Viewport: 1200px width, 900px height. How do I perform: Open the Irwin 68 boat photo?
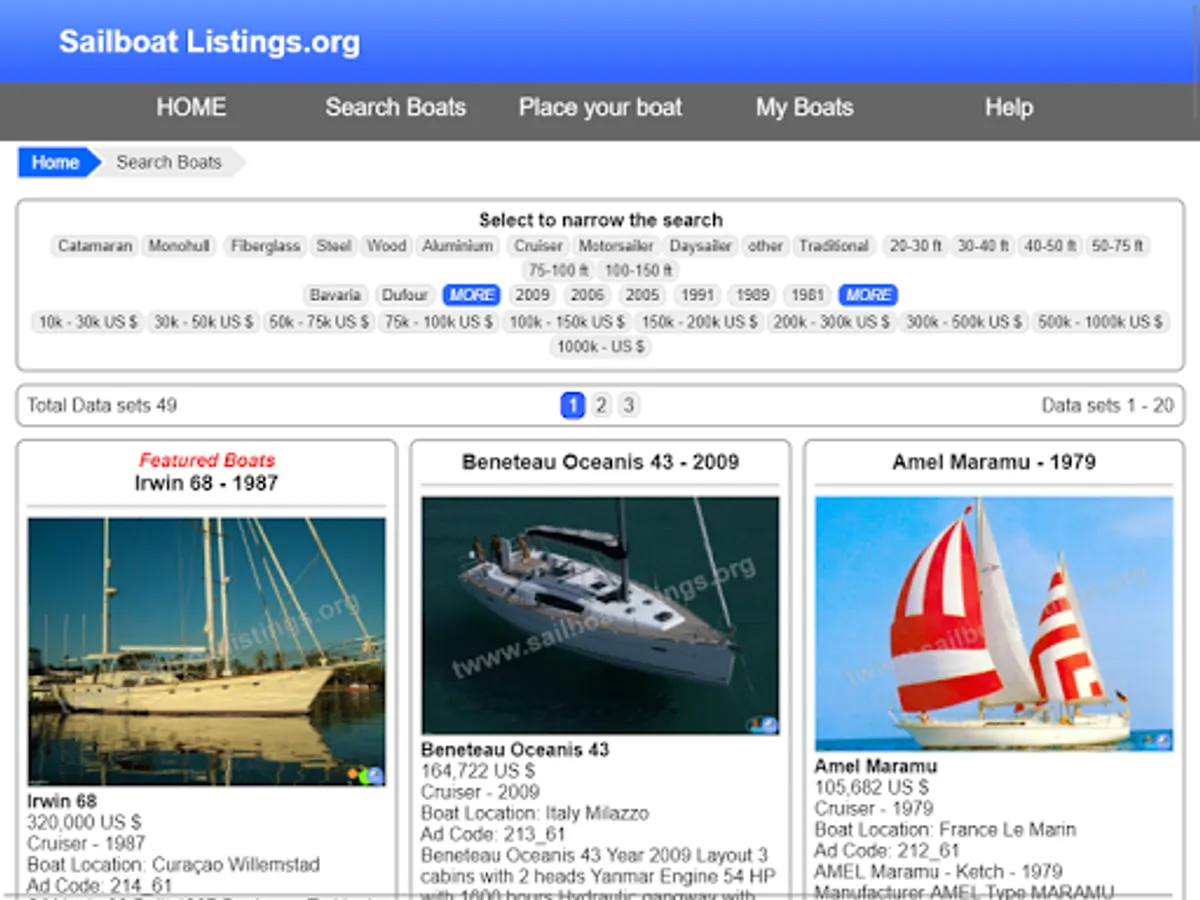point(206,651)
